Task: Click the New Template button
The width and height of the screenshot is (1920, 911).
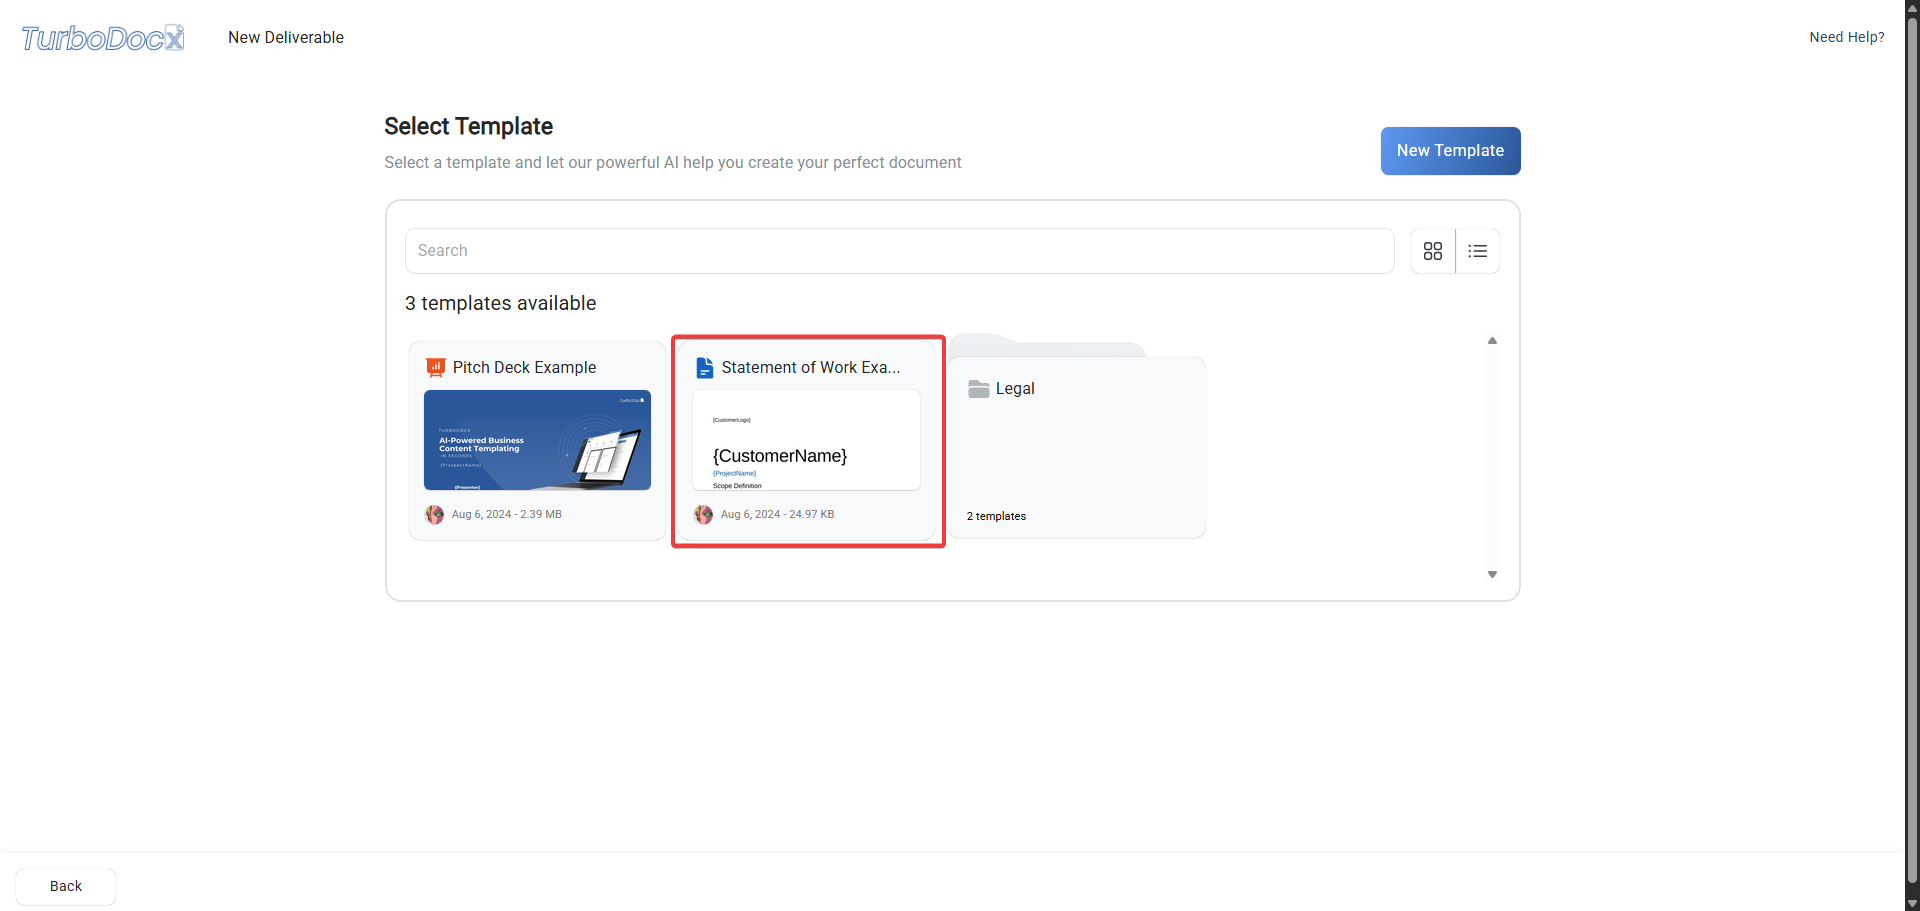Action: point(1450,151)
